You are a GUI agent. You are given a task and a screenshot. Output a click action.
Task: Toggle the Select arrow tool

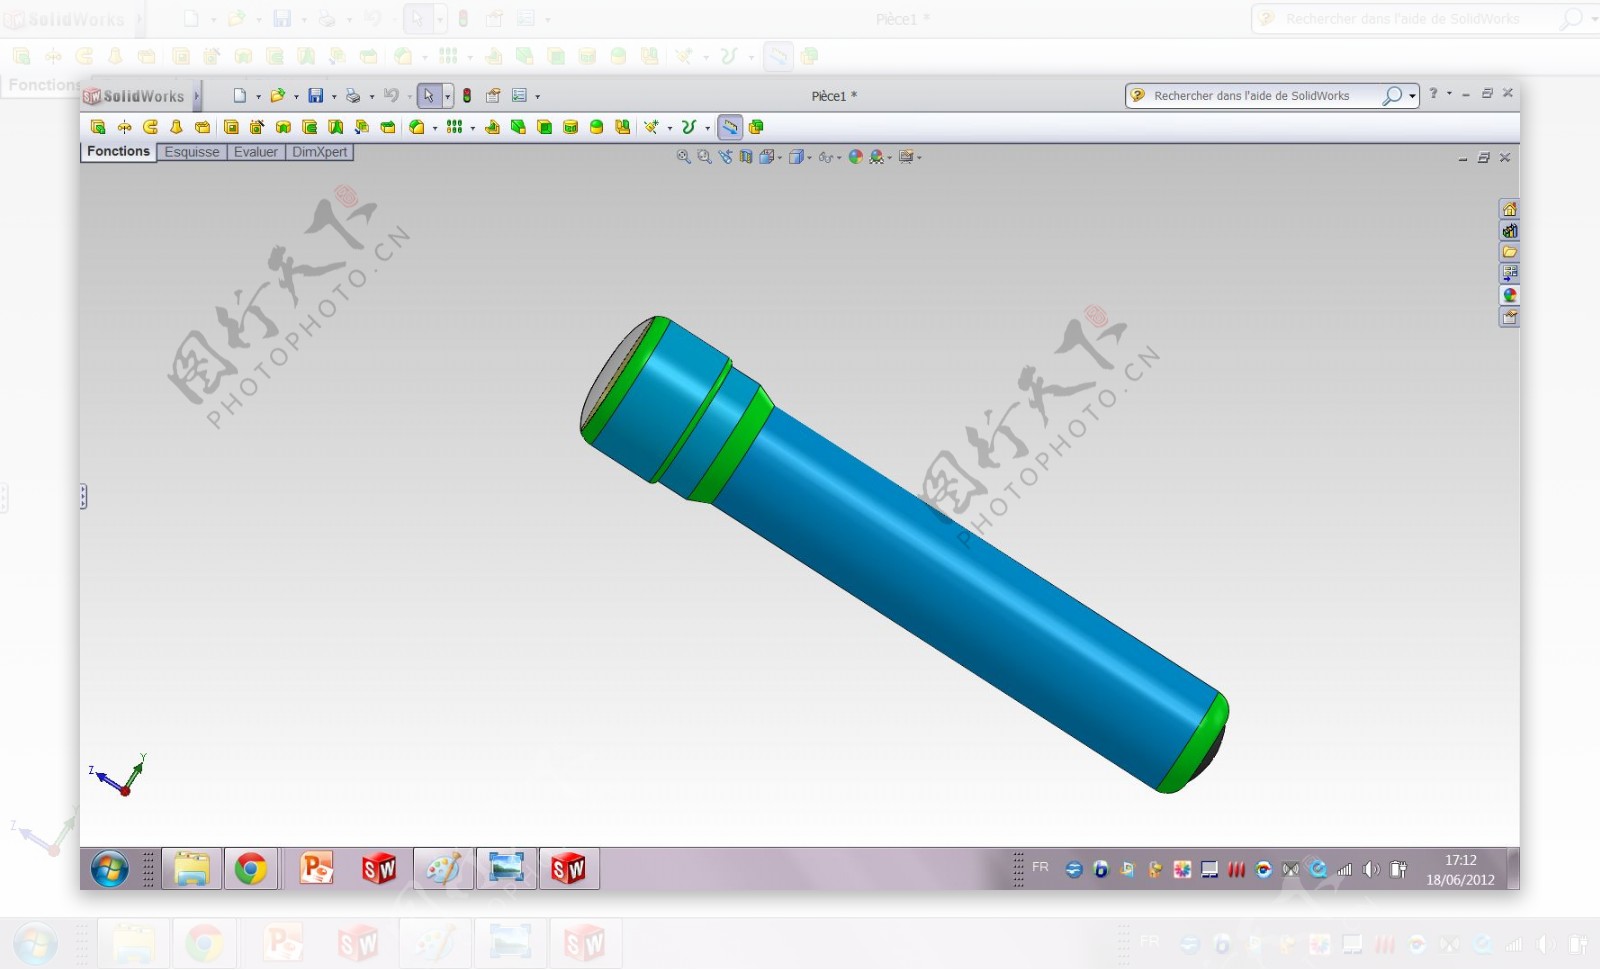tap(428, 96)
